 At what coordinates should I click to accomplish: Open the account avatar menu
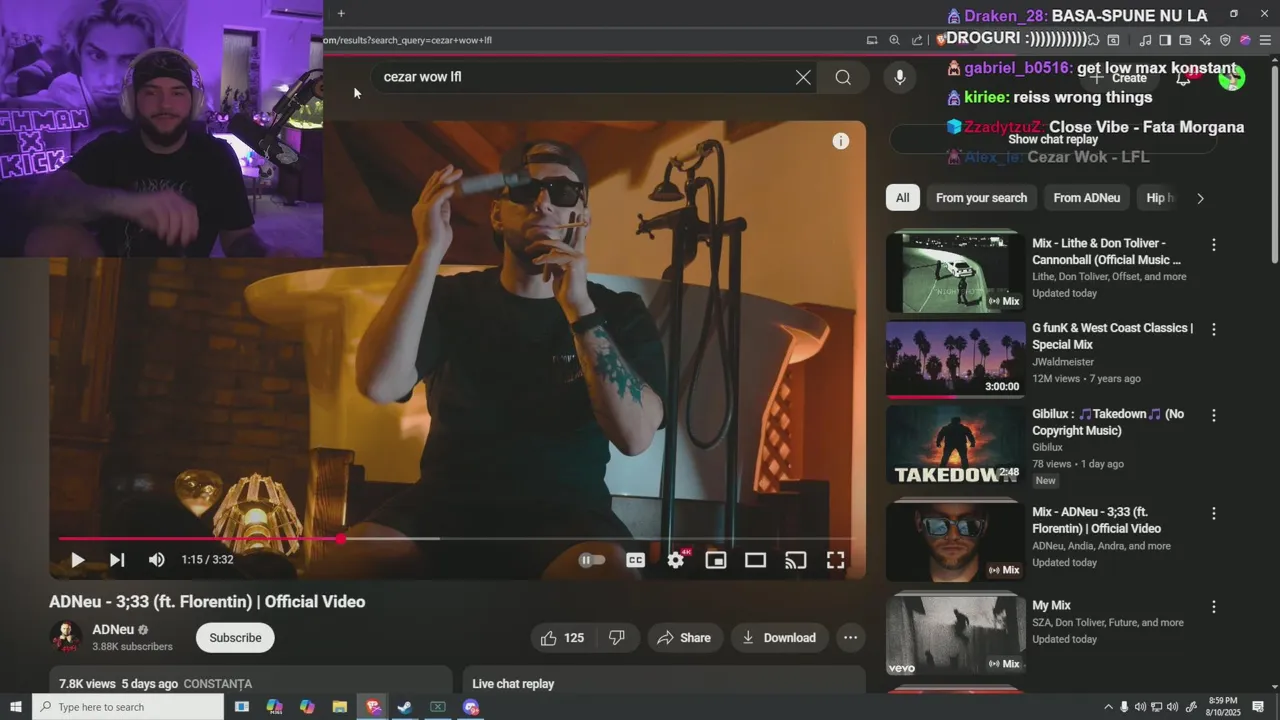(1232, 77)
